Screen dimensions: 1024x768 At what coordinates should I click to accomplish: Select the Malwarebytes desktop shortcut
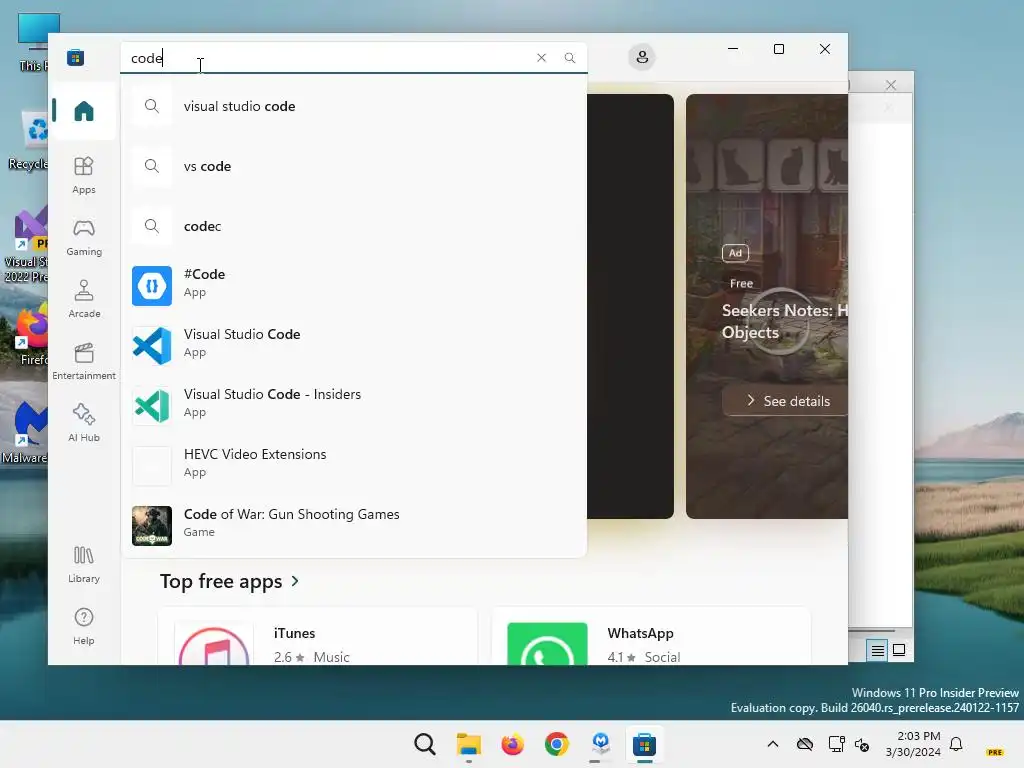(x=25, y=432)
